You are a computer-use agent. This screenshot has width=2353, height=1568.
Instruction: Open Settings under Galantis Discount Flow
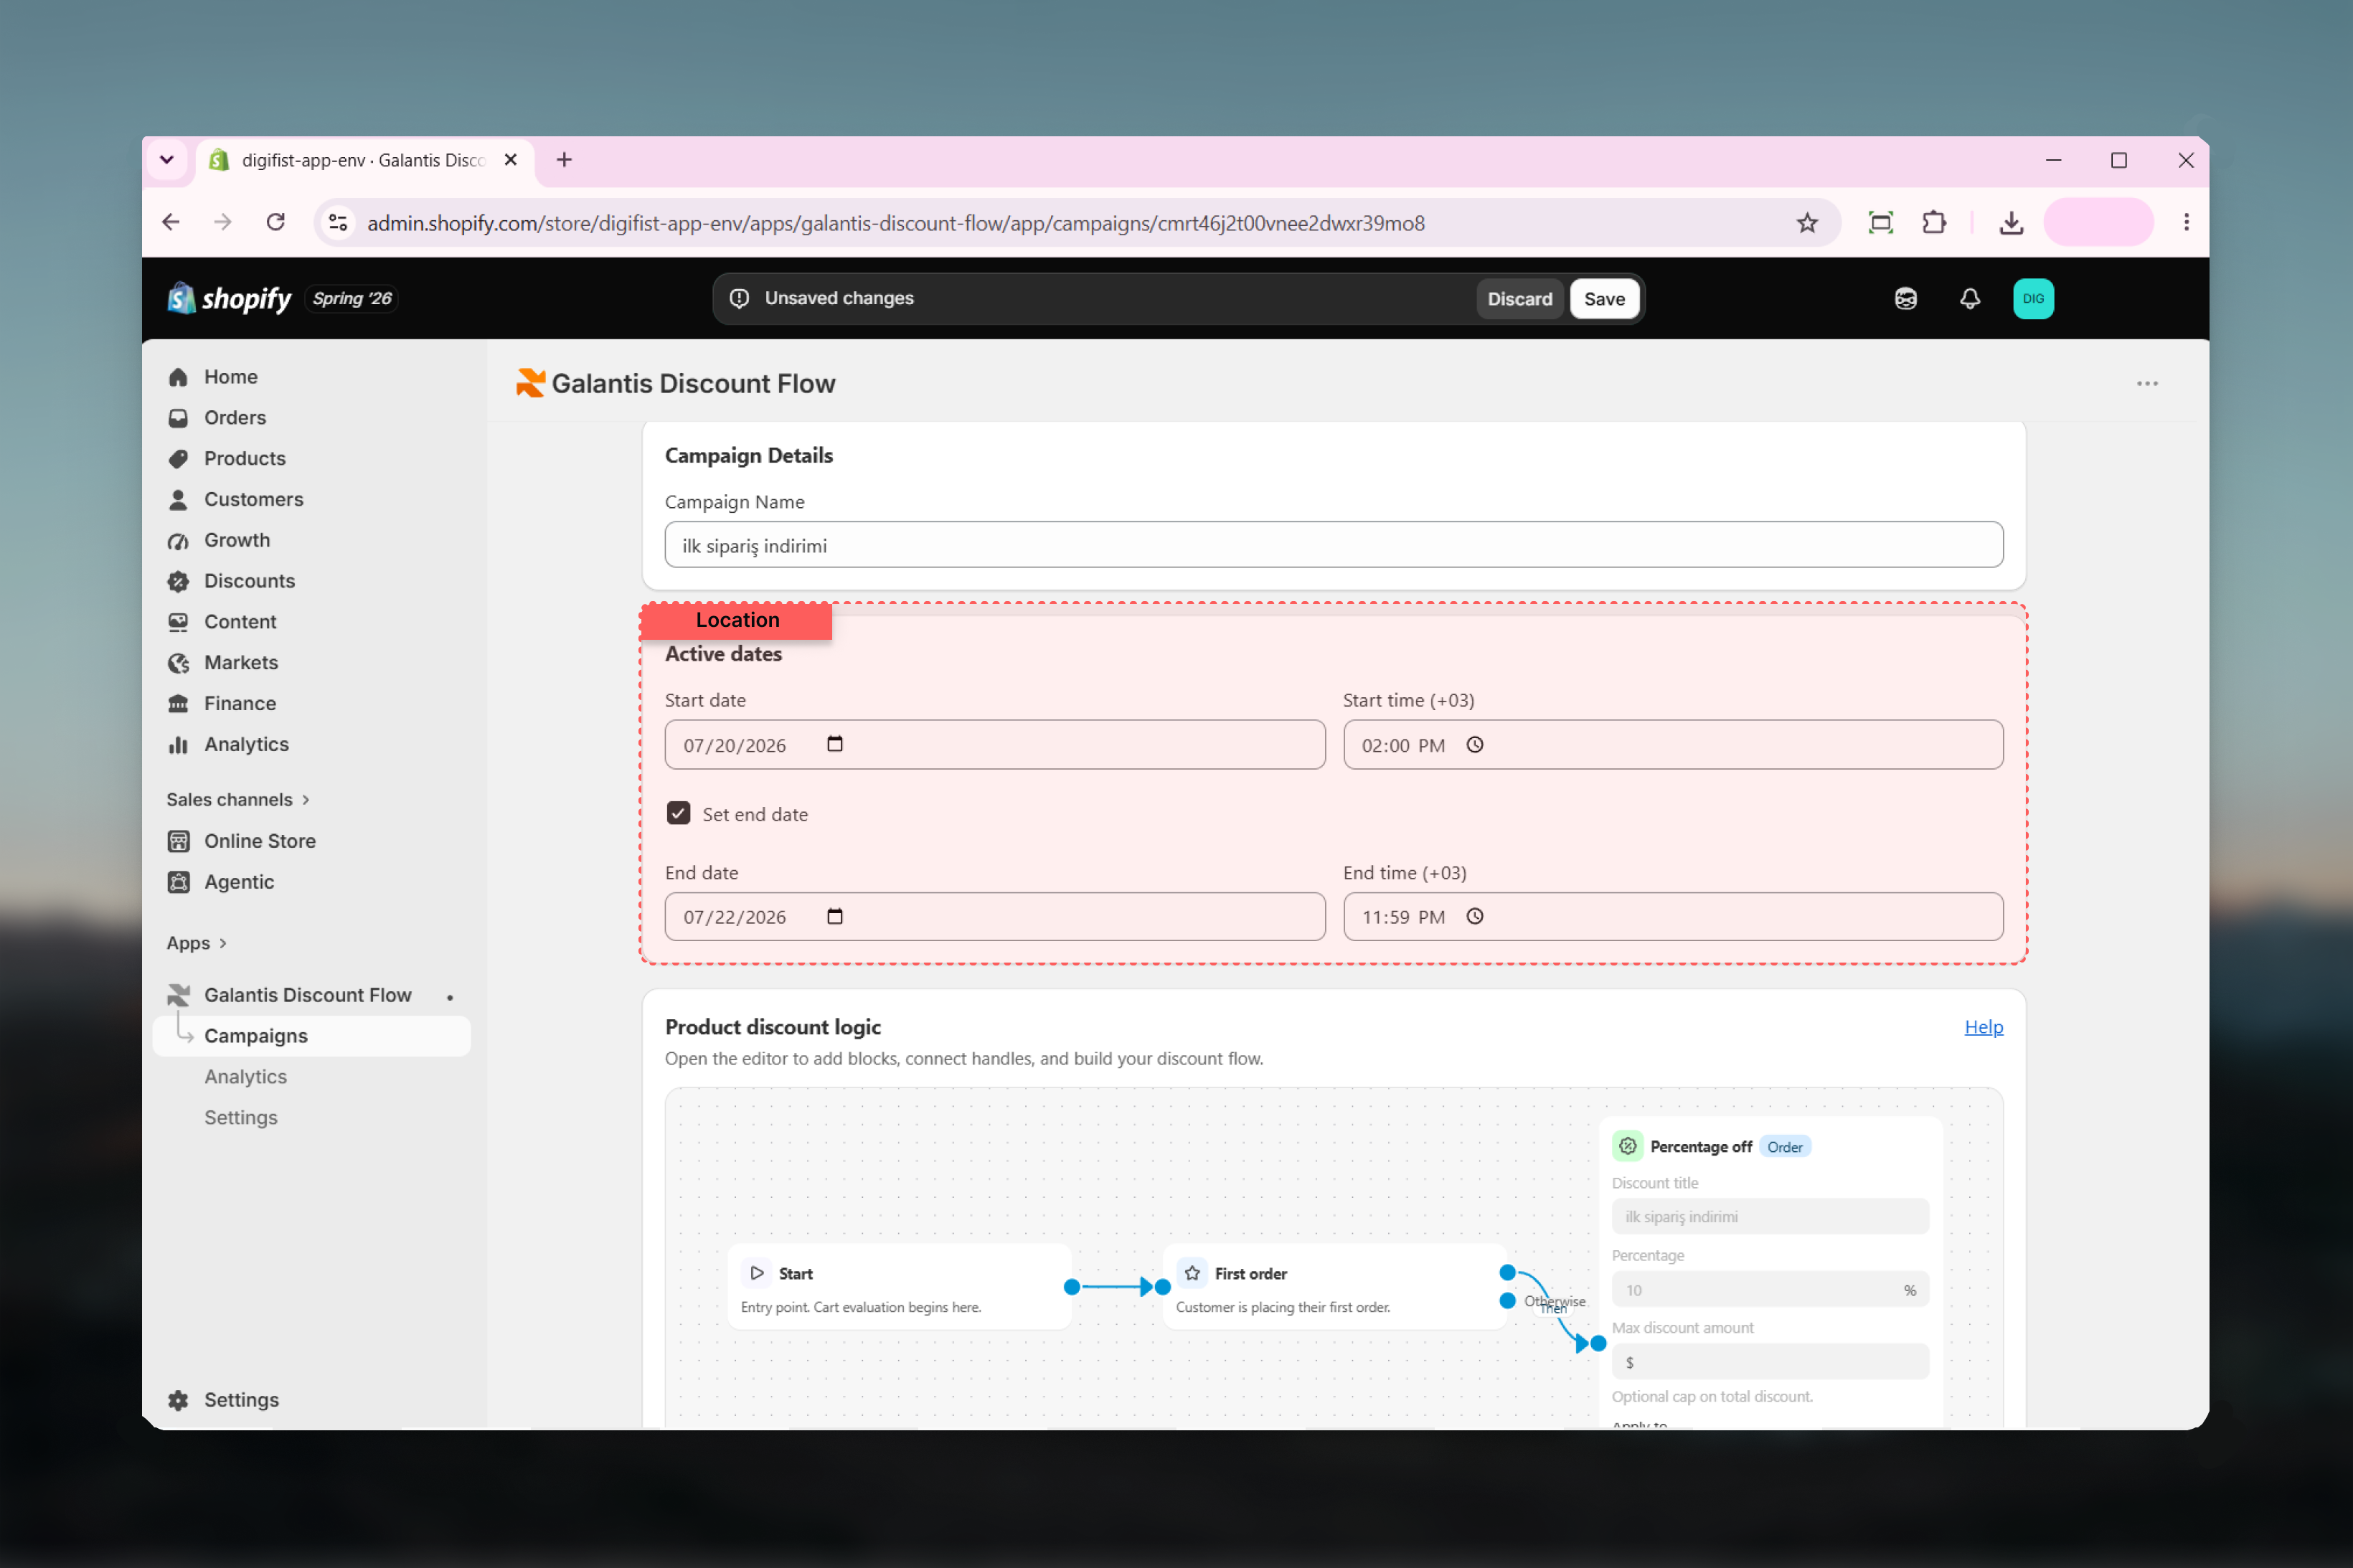click(x=241, y=1118)
